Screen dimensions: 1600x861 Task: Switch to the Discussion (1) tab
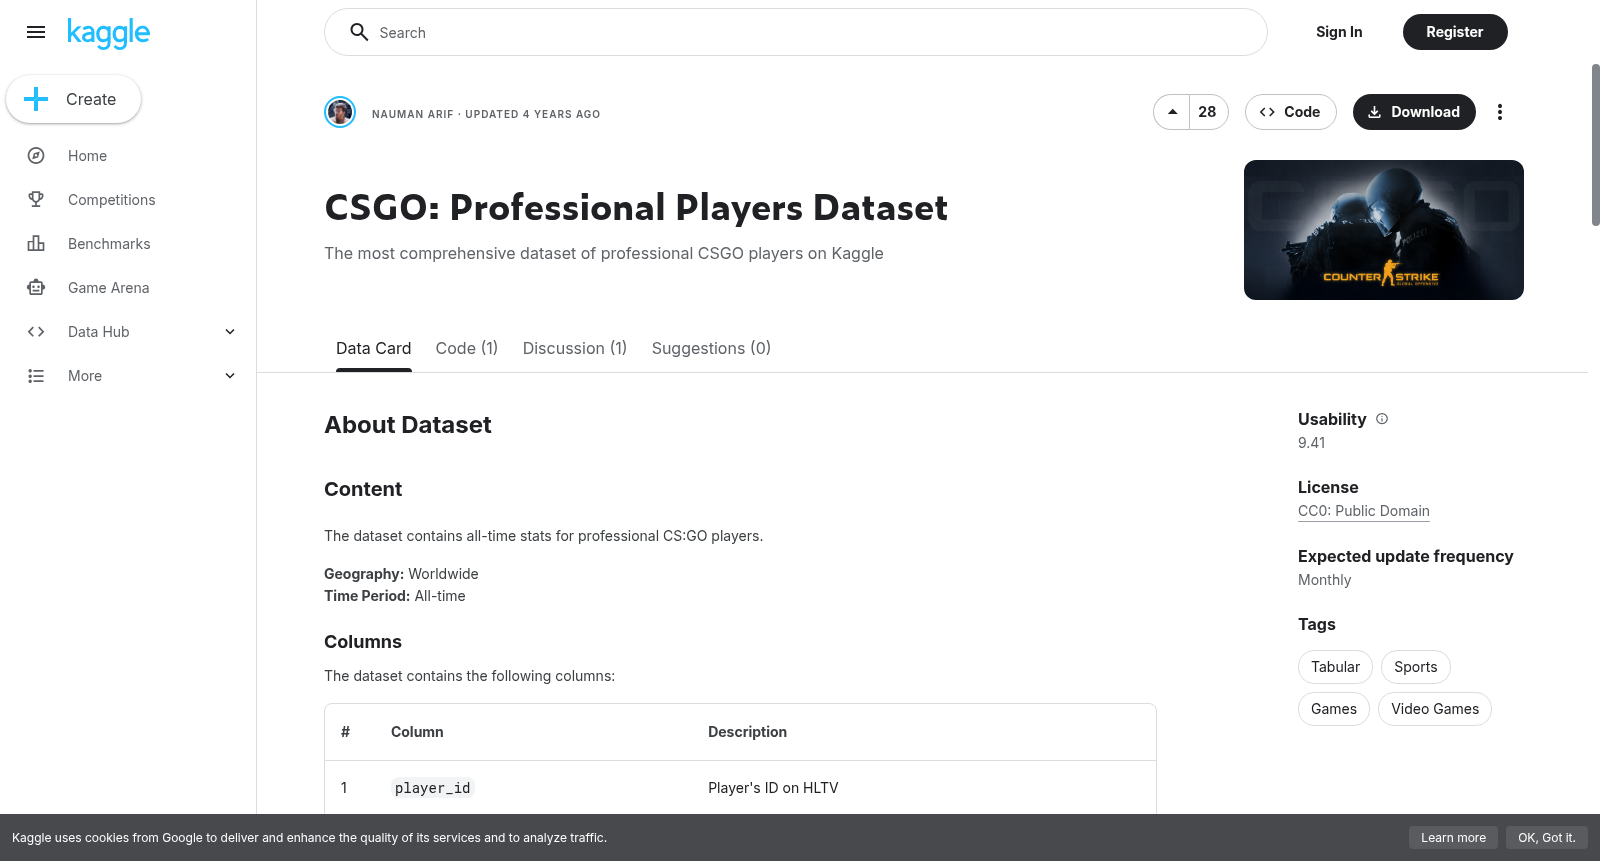tap(574, 348)
